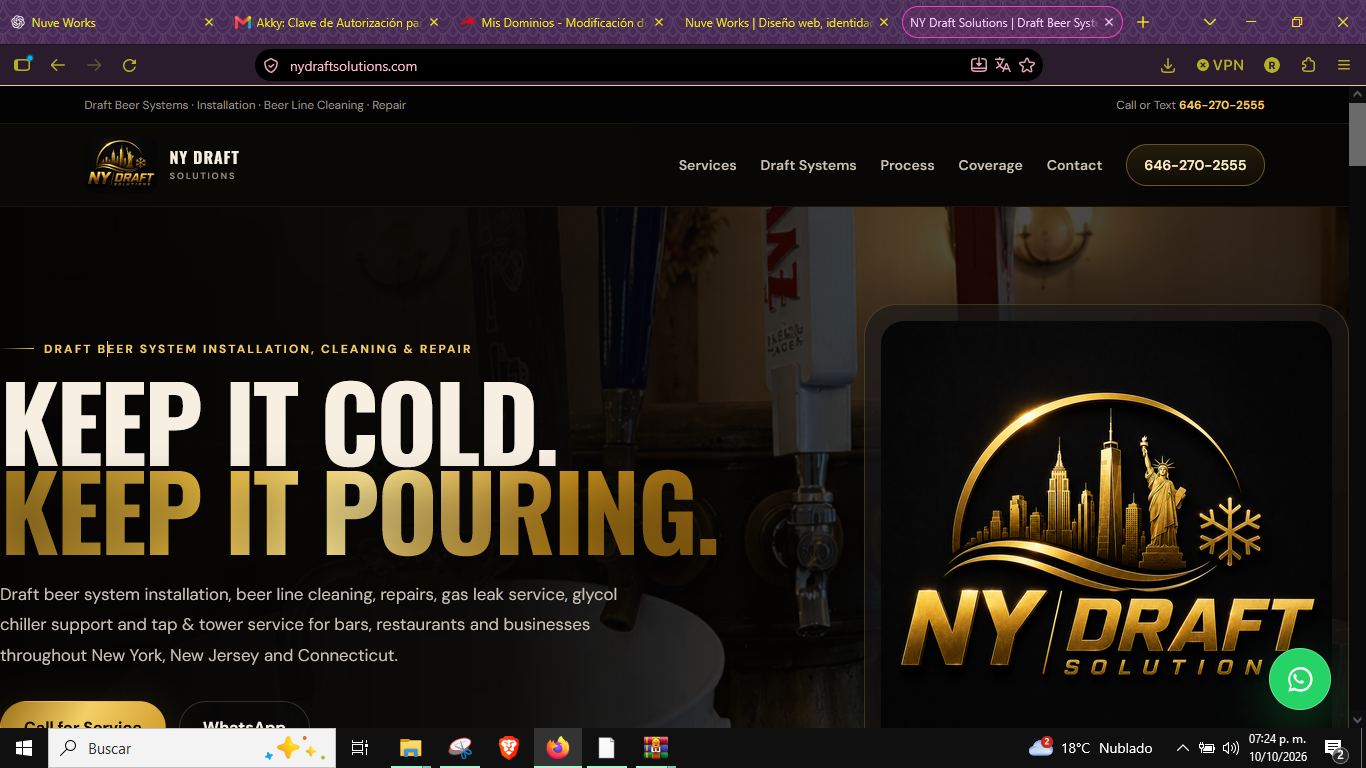Image resolution: width=1366 pixels, height=768 pixels.
Task: Open the Coverage navigation link
Action: click(x=990, y=165)
